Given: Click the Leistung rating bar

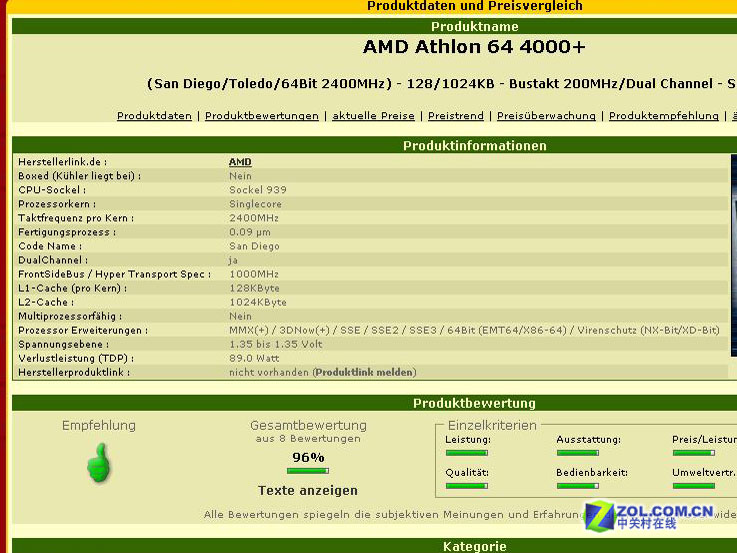Looking at the screenshot, I should 467,453.
